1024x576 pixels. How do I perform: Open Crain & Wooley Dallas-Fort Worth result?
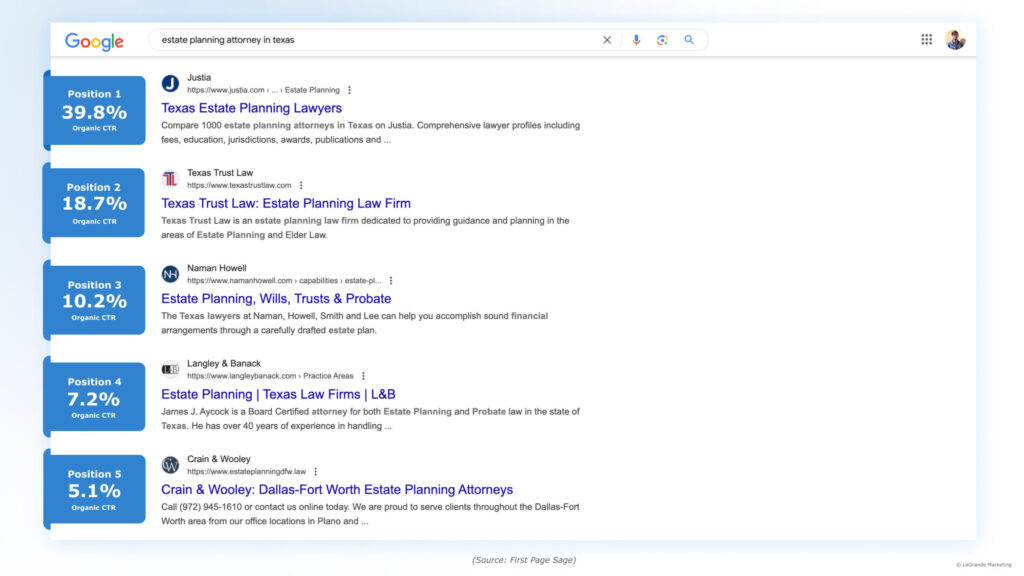click(x=337, y=490)
